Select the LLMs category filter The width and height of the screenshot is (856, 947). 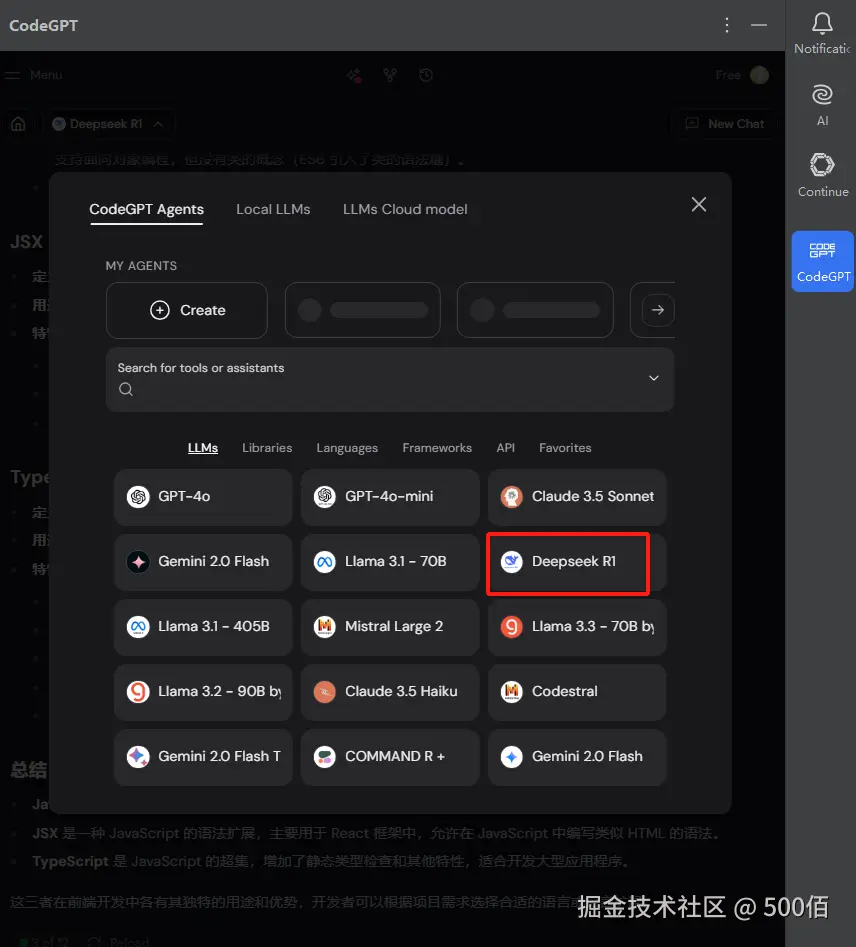[203, 448]
